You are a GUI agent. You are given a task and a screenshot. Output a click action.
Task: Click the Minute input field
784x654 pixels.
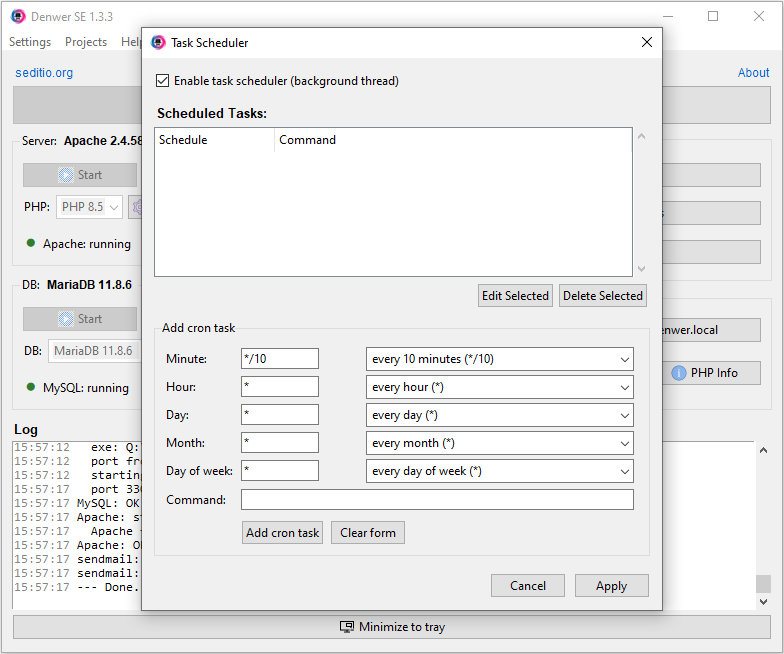pyautogui.click(x=280, y=358)
